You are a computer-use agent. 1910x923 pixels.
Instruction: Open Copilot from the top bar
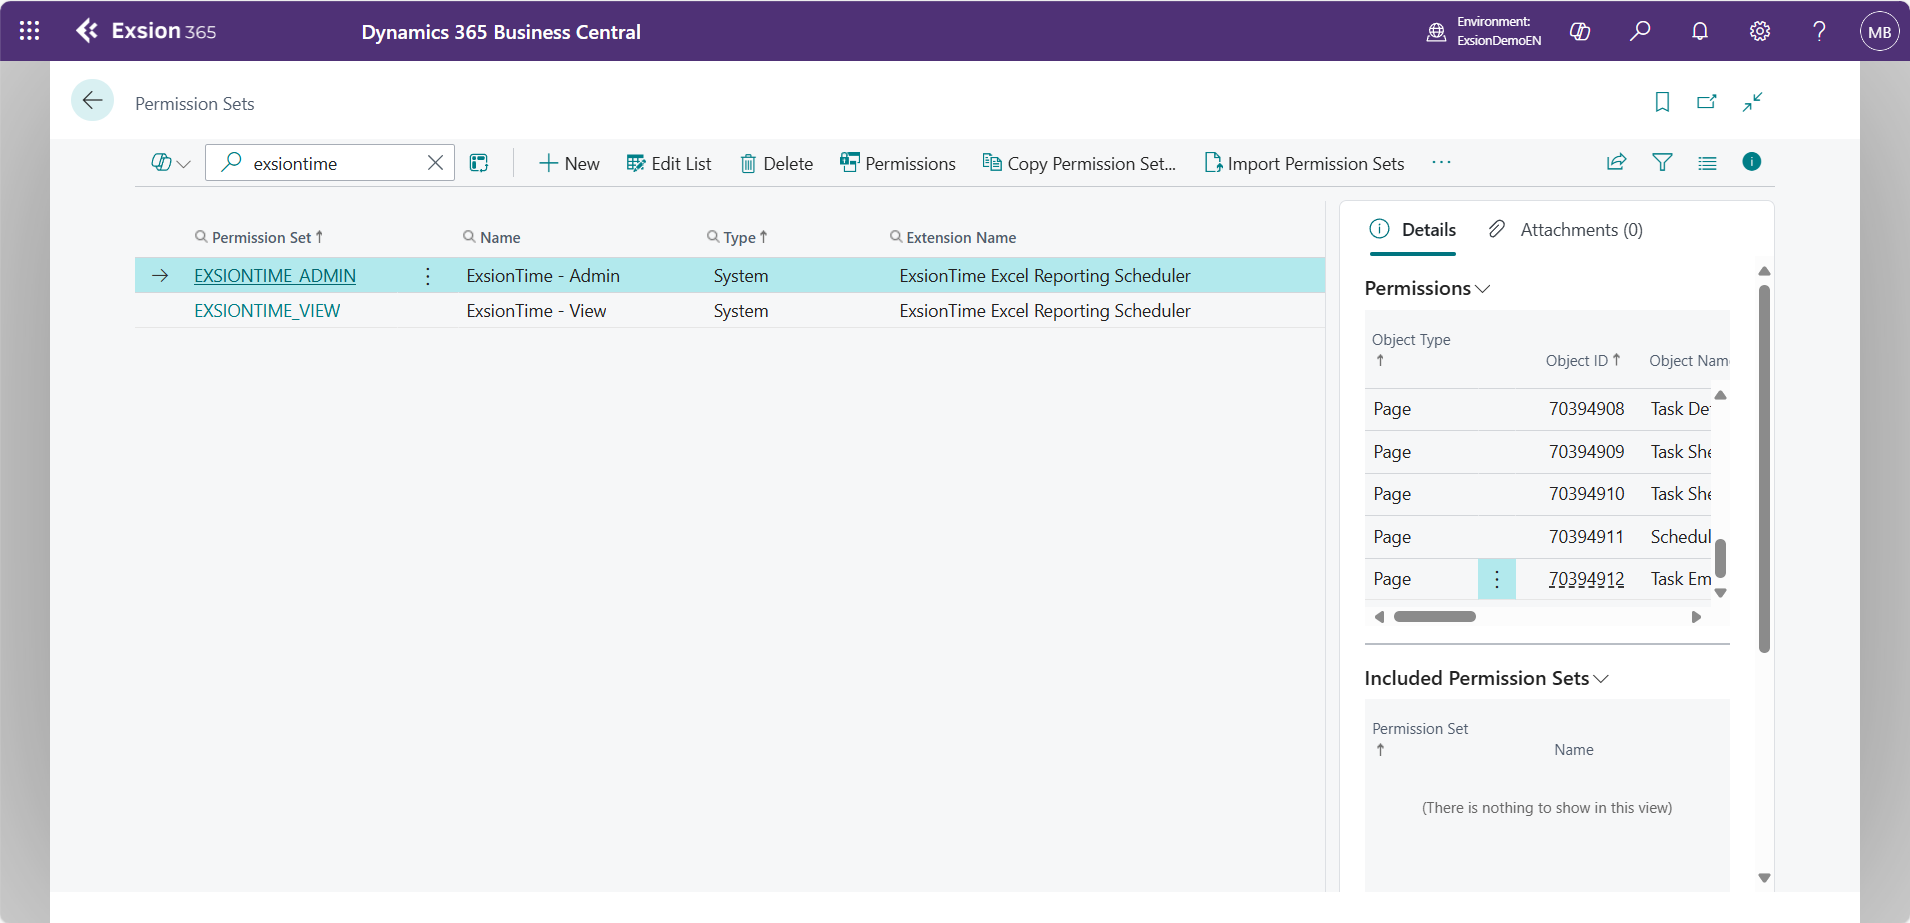tap(1580, 31)
